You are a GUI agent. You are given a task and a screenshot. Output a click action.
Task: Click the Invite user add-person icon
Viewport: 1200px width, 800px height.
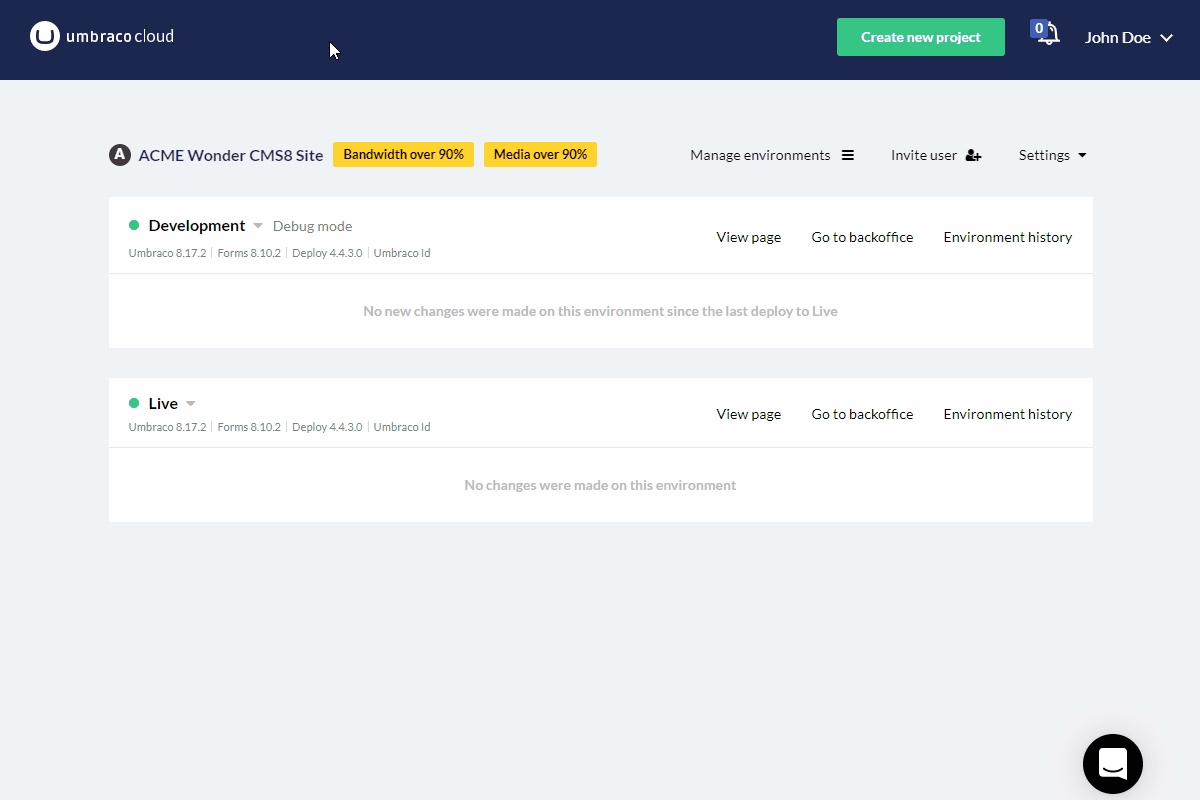pyautogui.click(x=973, y=156)
